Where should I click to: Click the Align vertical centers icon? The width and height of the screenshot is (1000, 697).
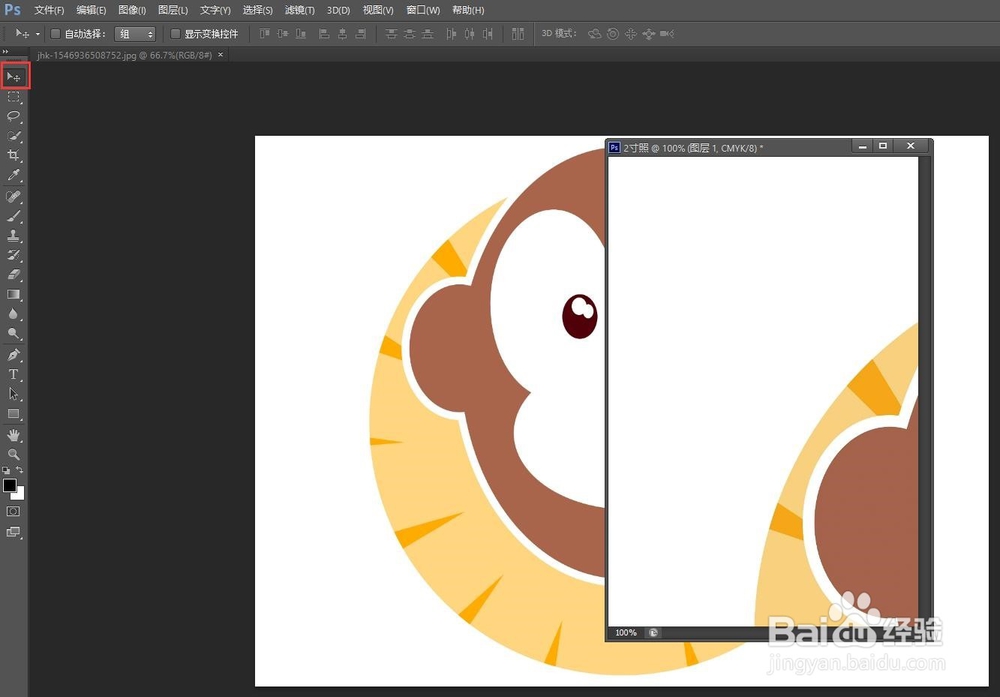click(283, 34)
